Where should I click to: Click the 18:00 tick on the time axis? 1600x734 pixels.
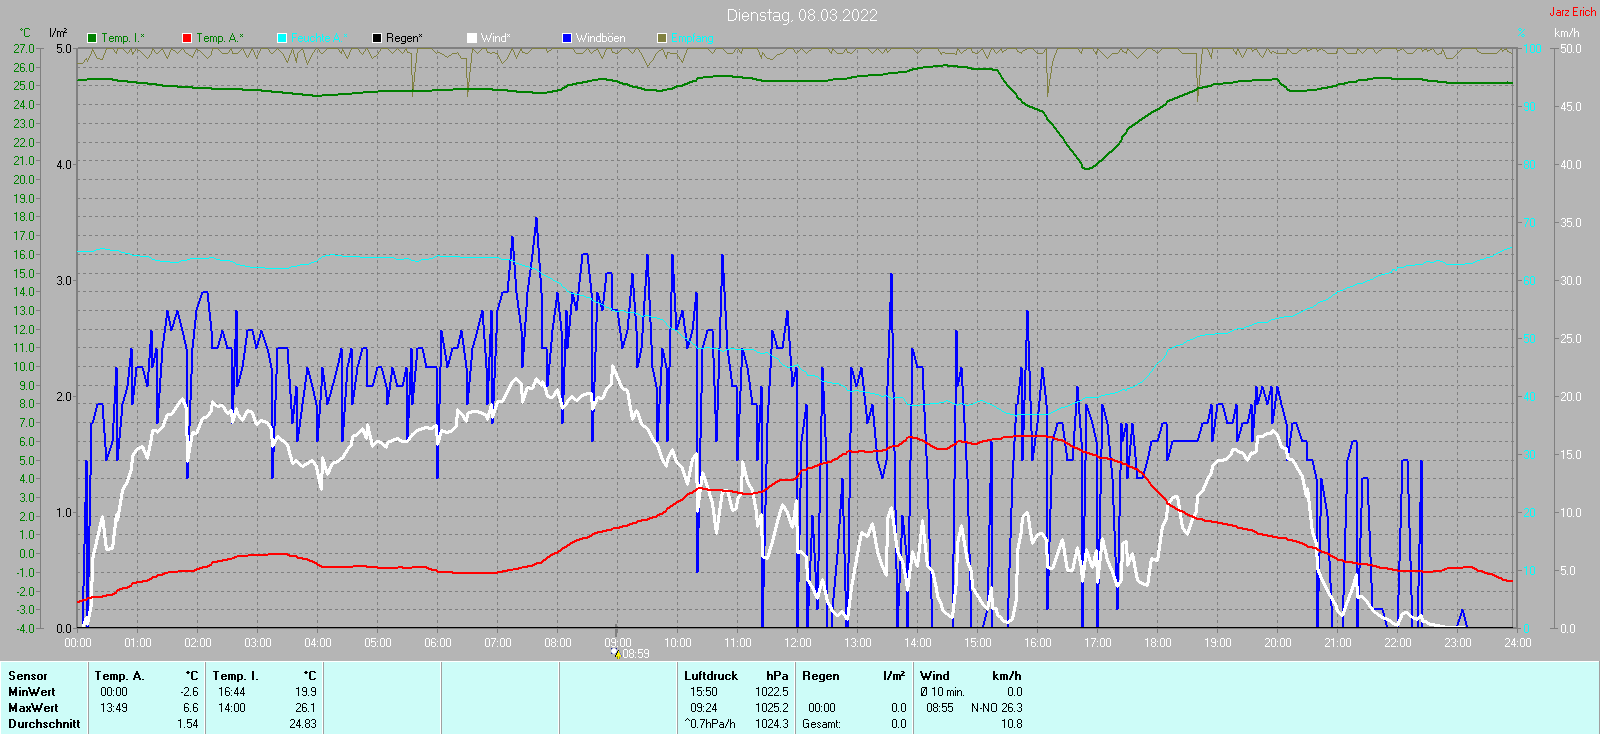(x=1158, y=642)
